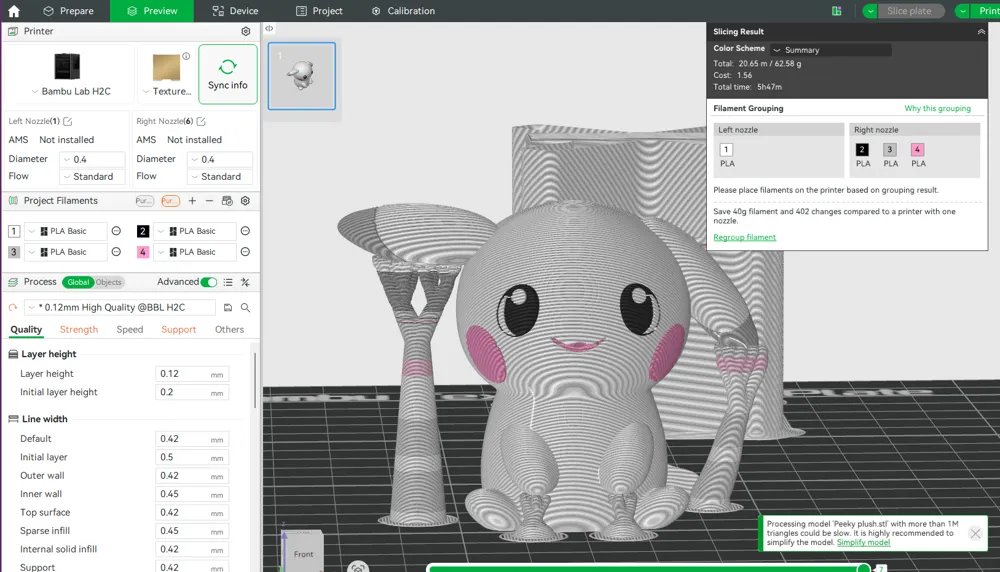Add a new project filament
Image resolution: width=1000 pixels, height=572 pixels.
[192, 201]
